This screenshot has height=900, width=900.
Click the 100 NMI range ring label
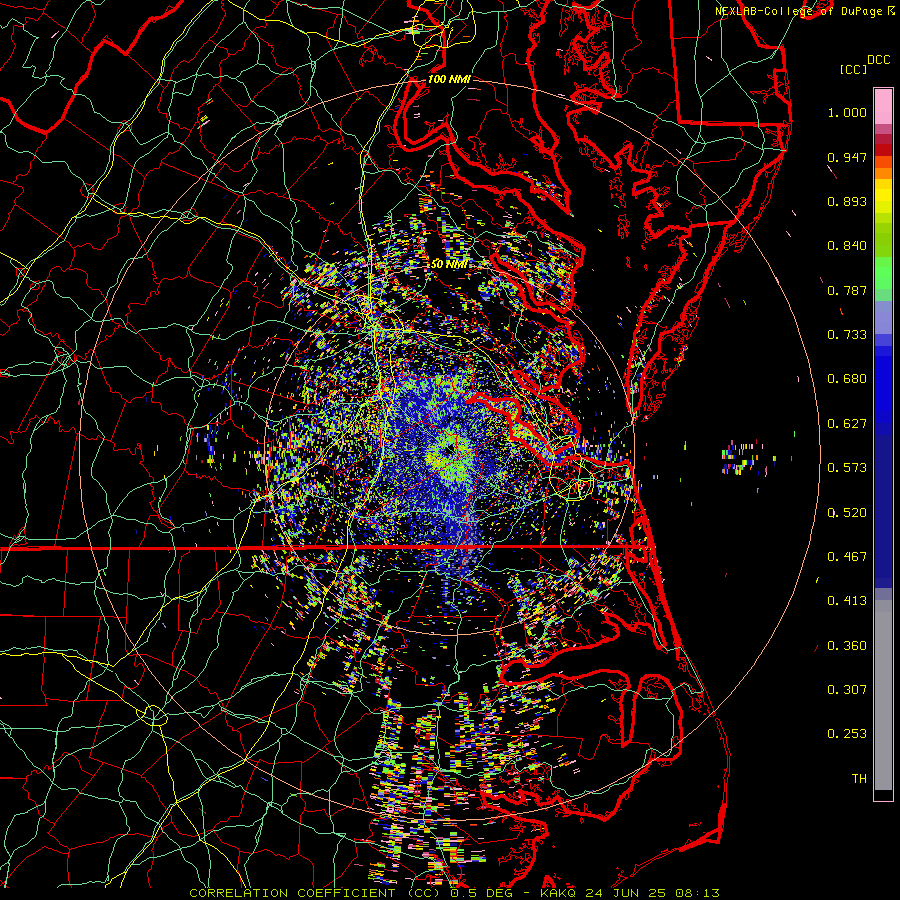click(x=449, y=79)
